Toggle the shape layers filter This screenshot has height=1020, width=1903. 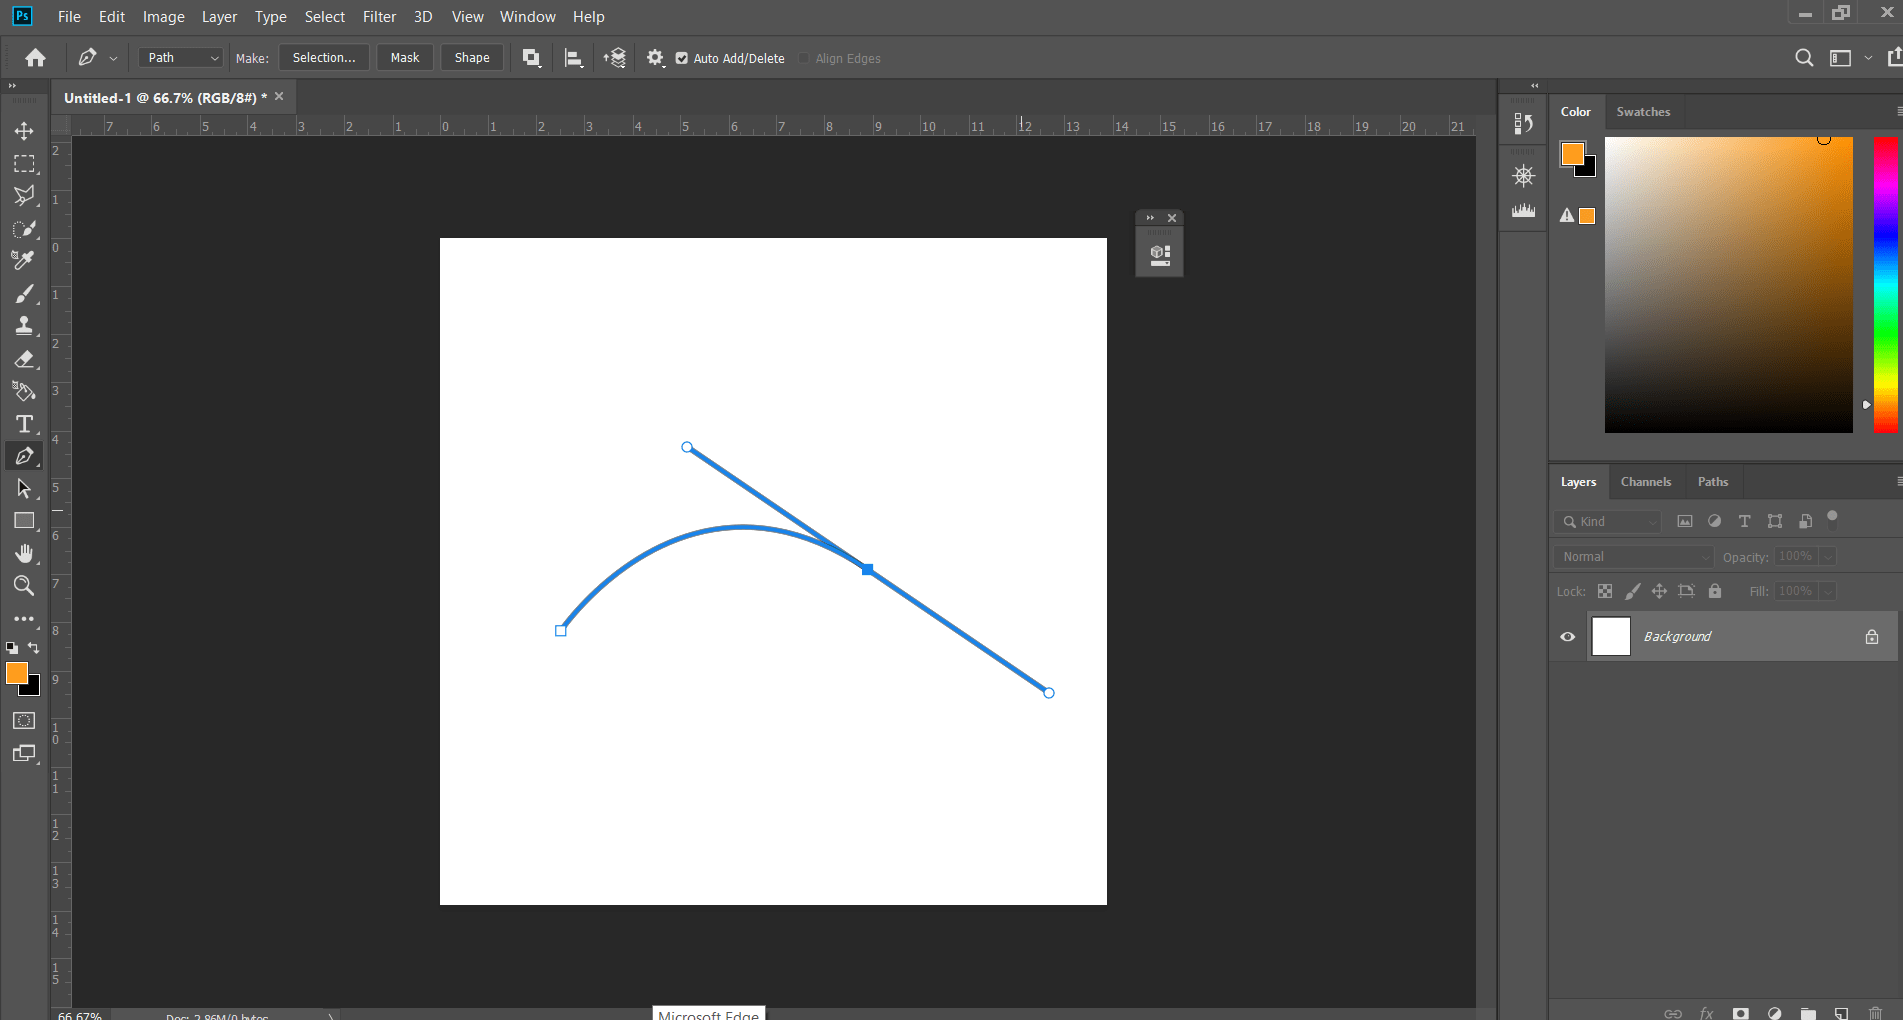pyautogui.click(x=1775, y=521)
